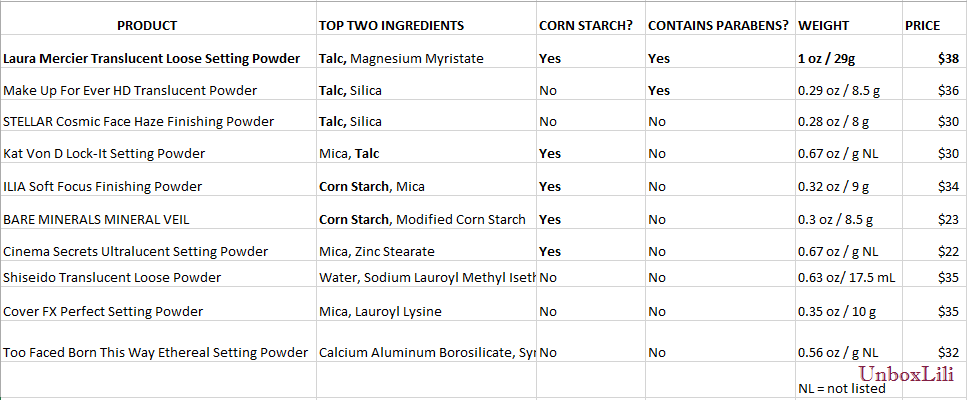Click the NL = not listed note

tap(842, 389)
